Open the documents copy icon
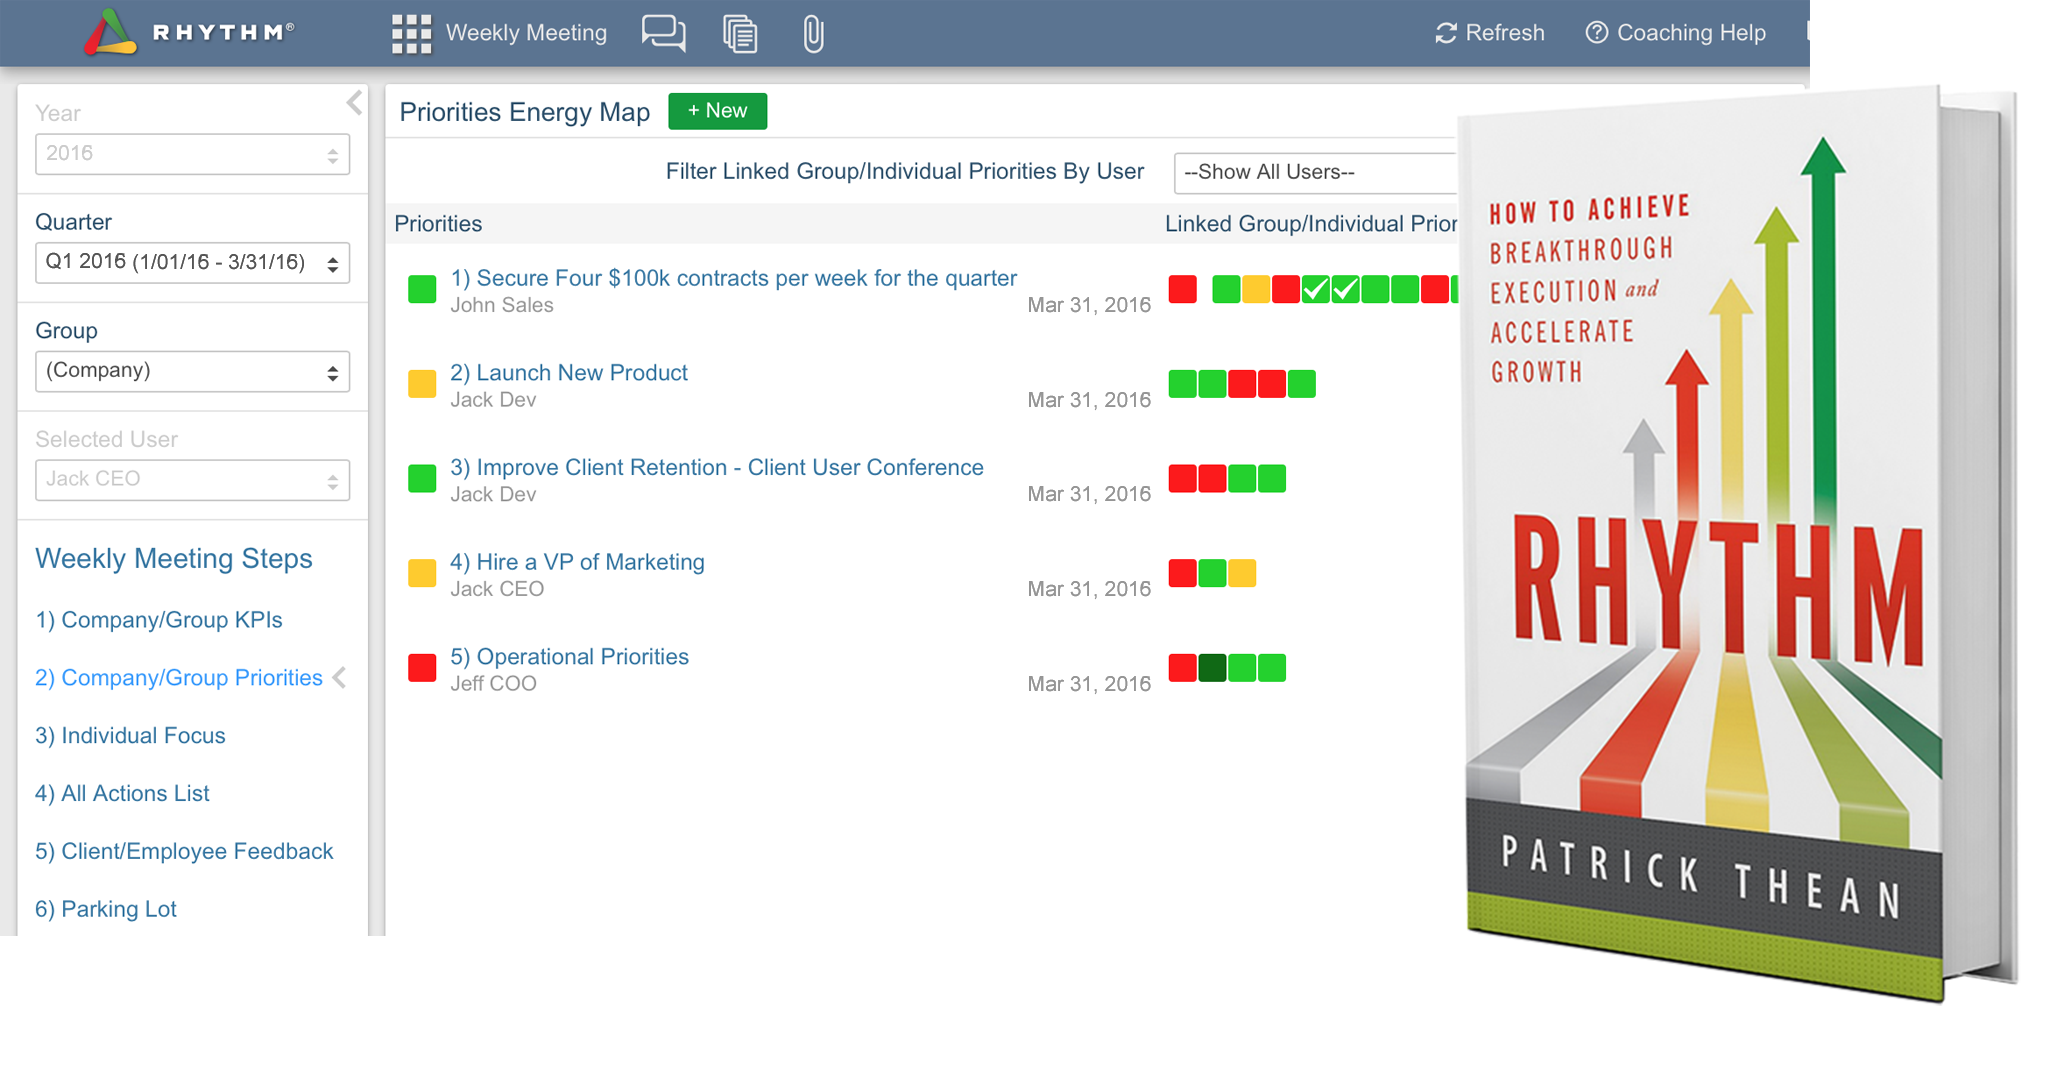Image resolution: width=2066 pixels, height=1068 pixels. tap(740, 33)
